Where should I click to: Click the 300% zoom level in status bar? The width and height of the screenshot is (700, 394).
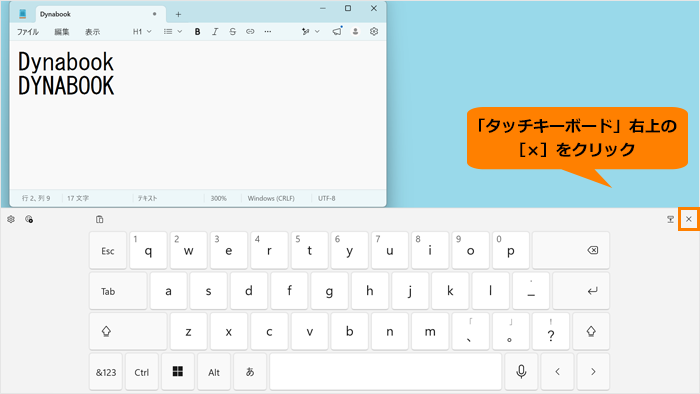(218, 198)
